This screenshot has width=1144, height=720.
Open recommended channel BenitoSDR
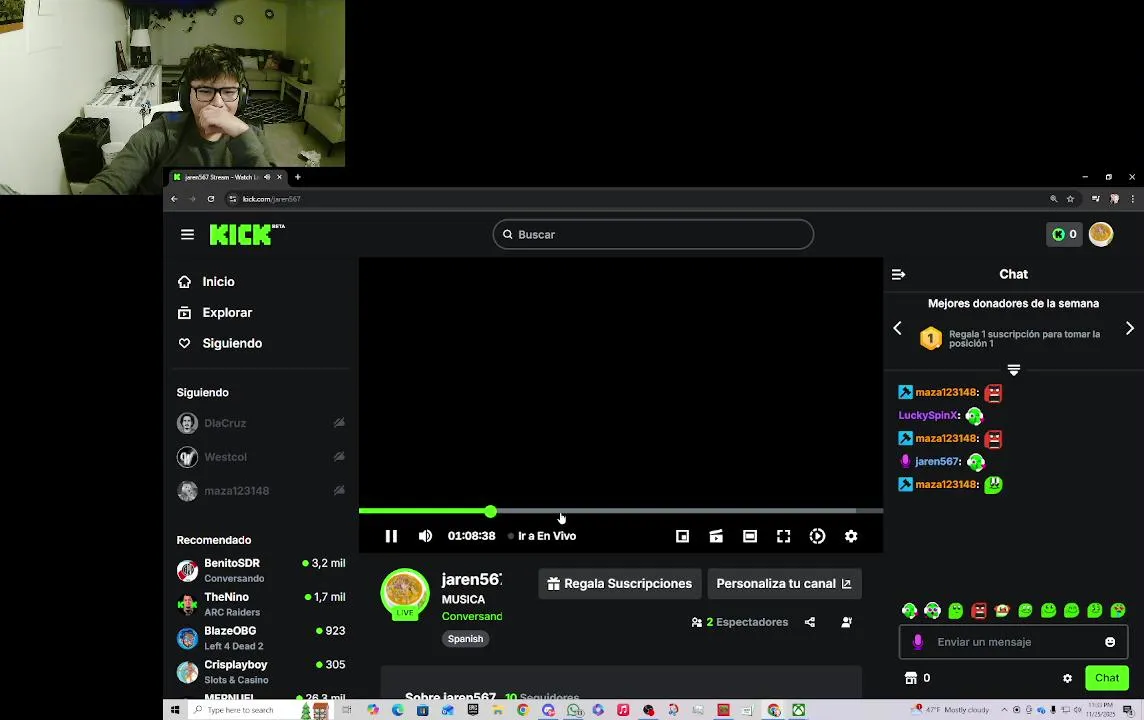(260, 570)
